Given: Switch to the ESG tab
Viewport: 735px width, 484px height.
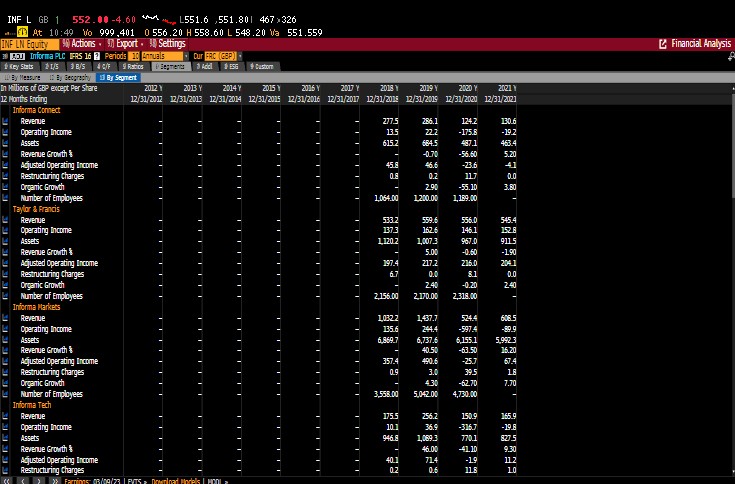Looking at the screenshot, I should click(231, 67).
